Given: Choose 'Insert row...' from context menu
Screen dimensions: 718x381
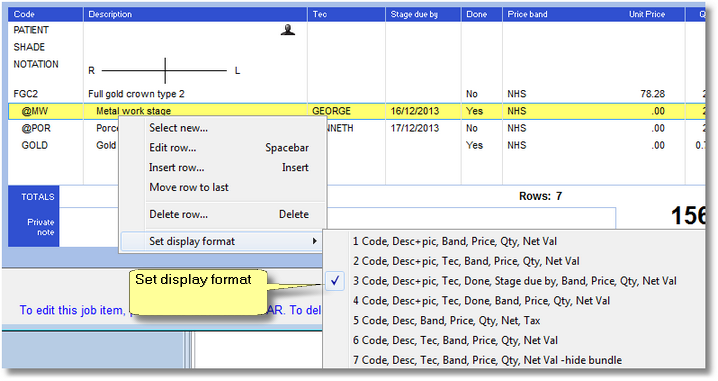Looking at the screenshot, I should pos(177,167).
